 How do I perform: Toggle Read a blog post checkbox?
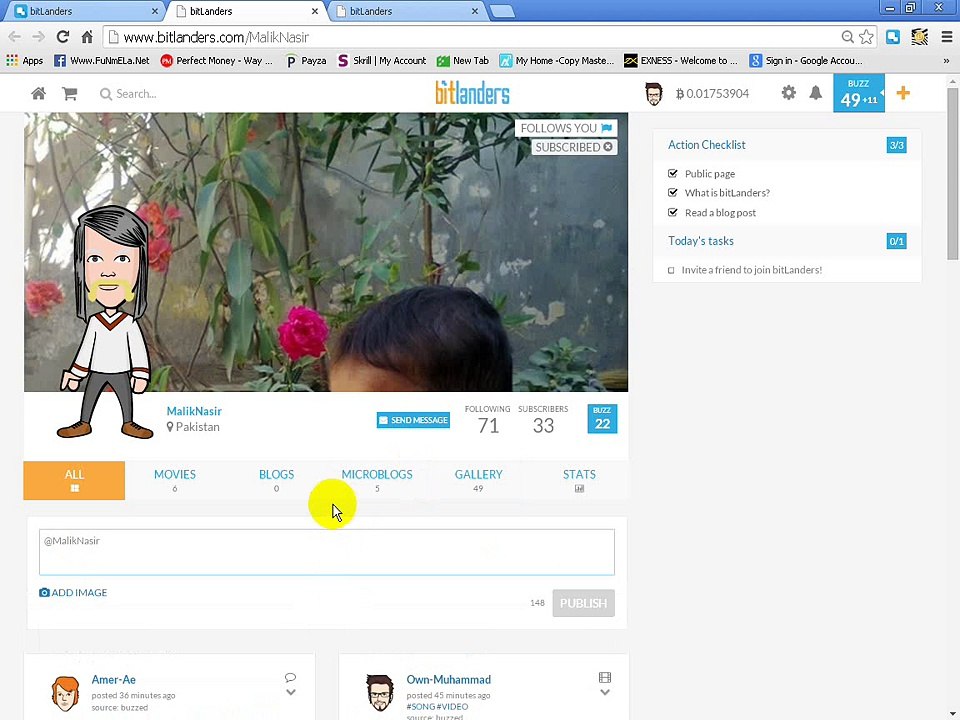(672, 212)
